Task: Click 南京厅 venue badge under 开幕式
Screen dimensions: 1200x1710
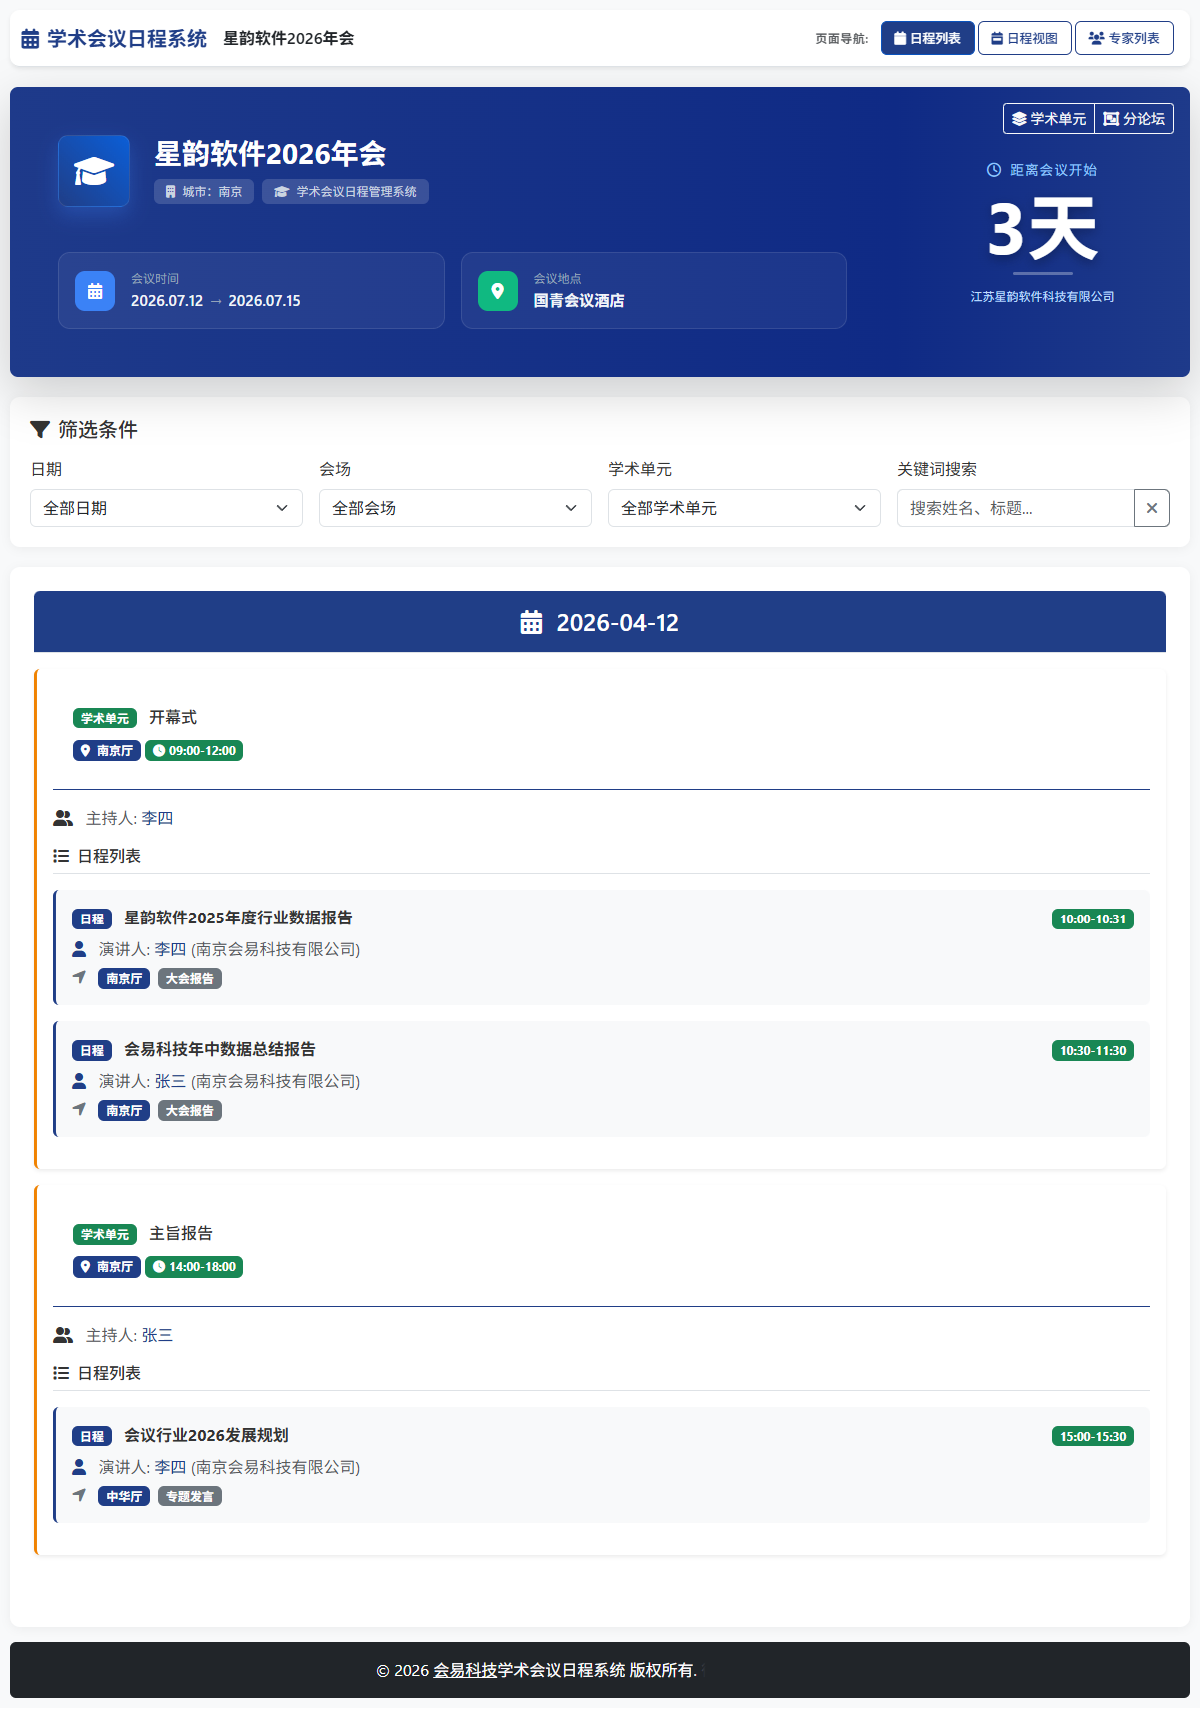Action: coord(107,751)
